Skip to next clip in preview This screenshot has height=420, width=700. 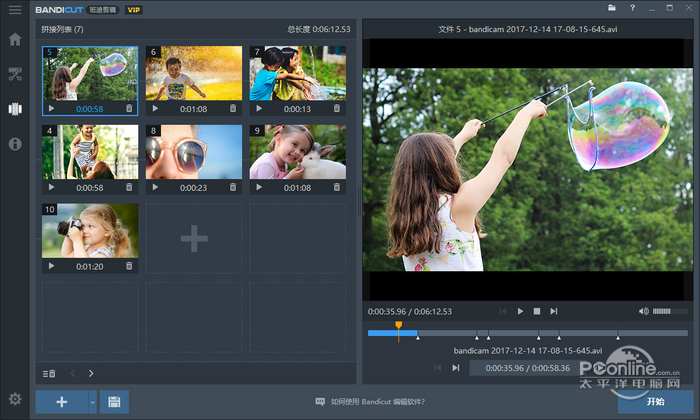pyautogui.click(x=554, y=311)
